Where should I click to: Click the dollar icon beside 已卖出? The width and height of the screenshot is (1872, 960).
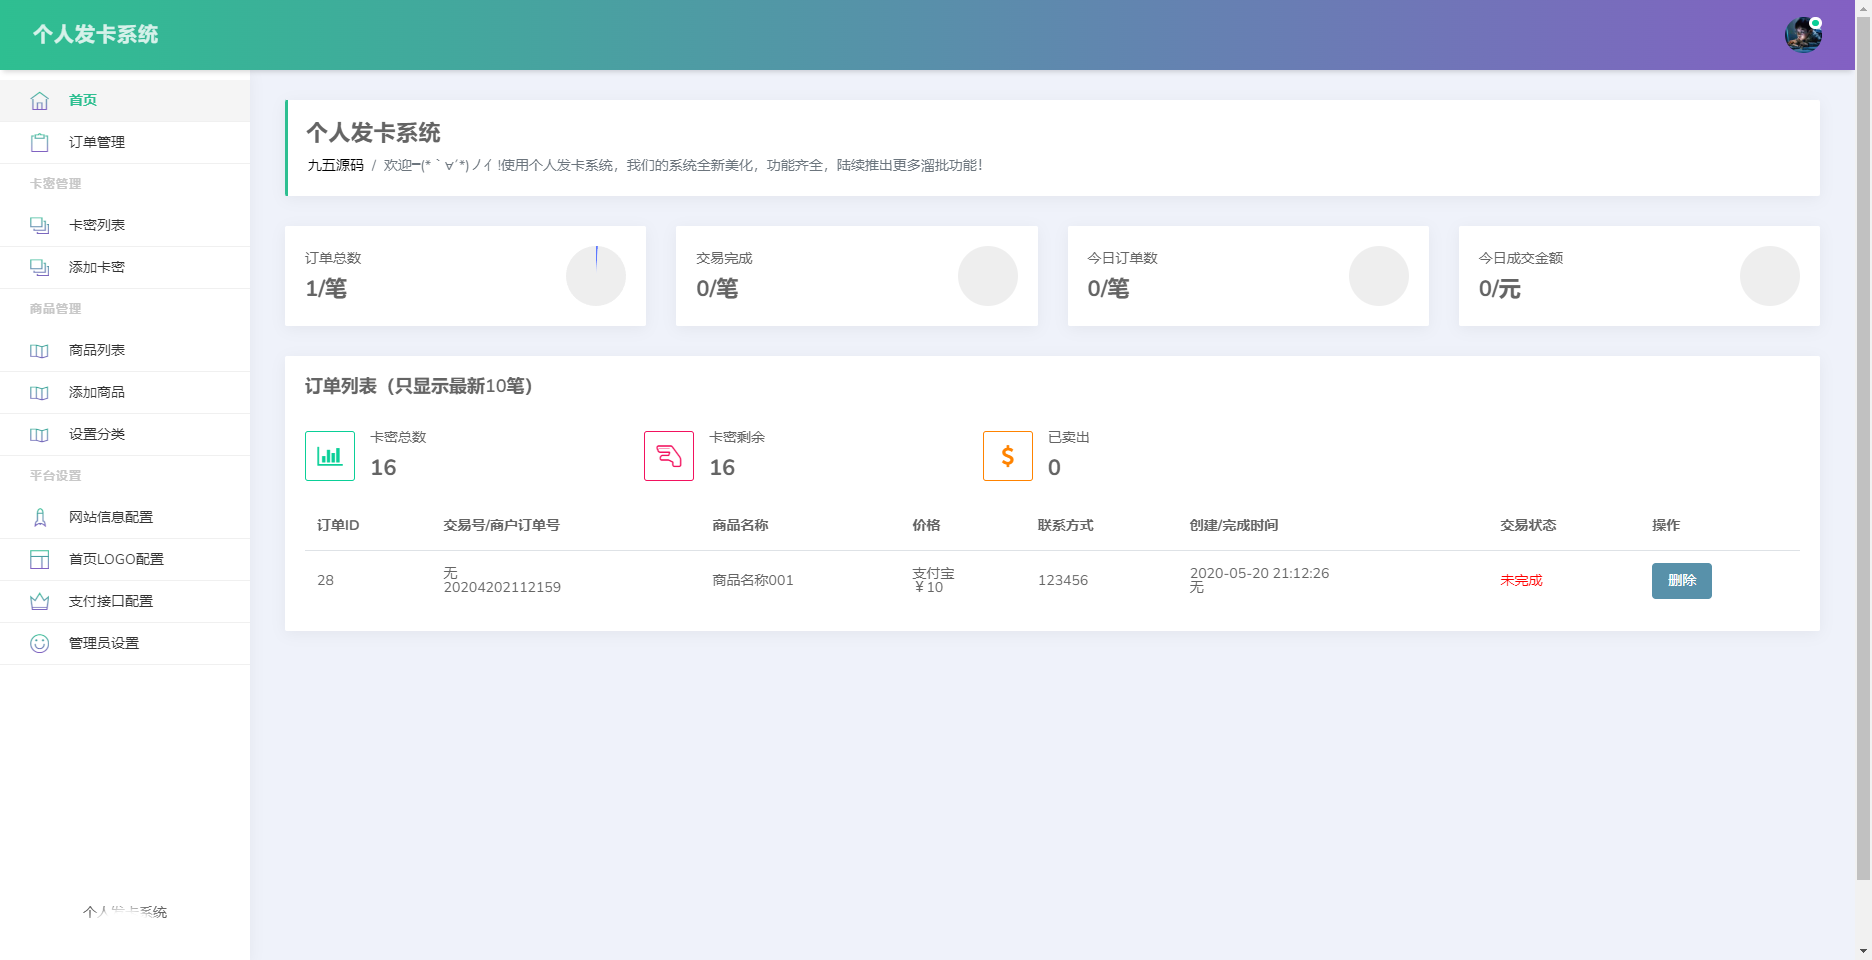point(1007,455)
